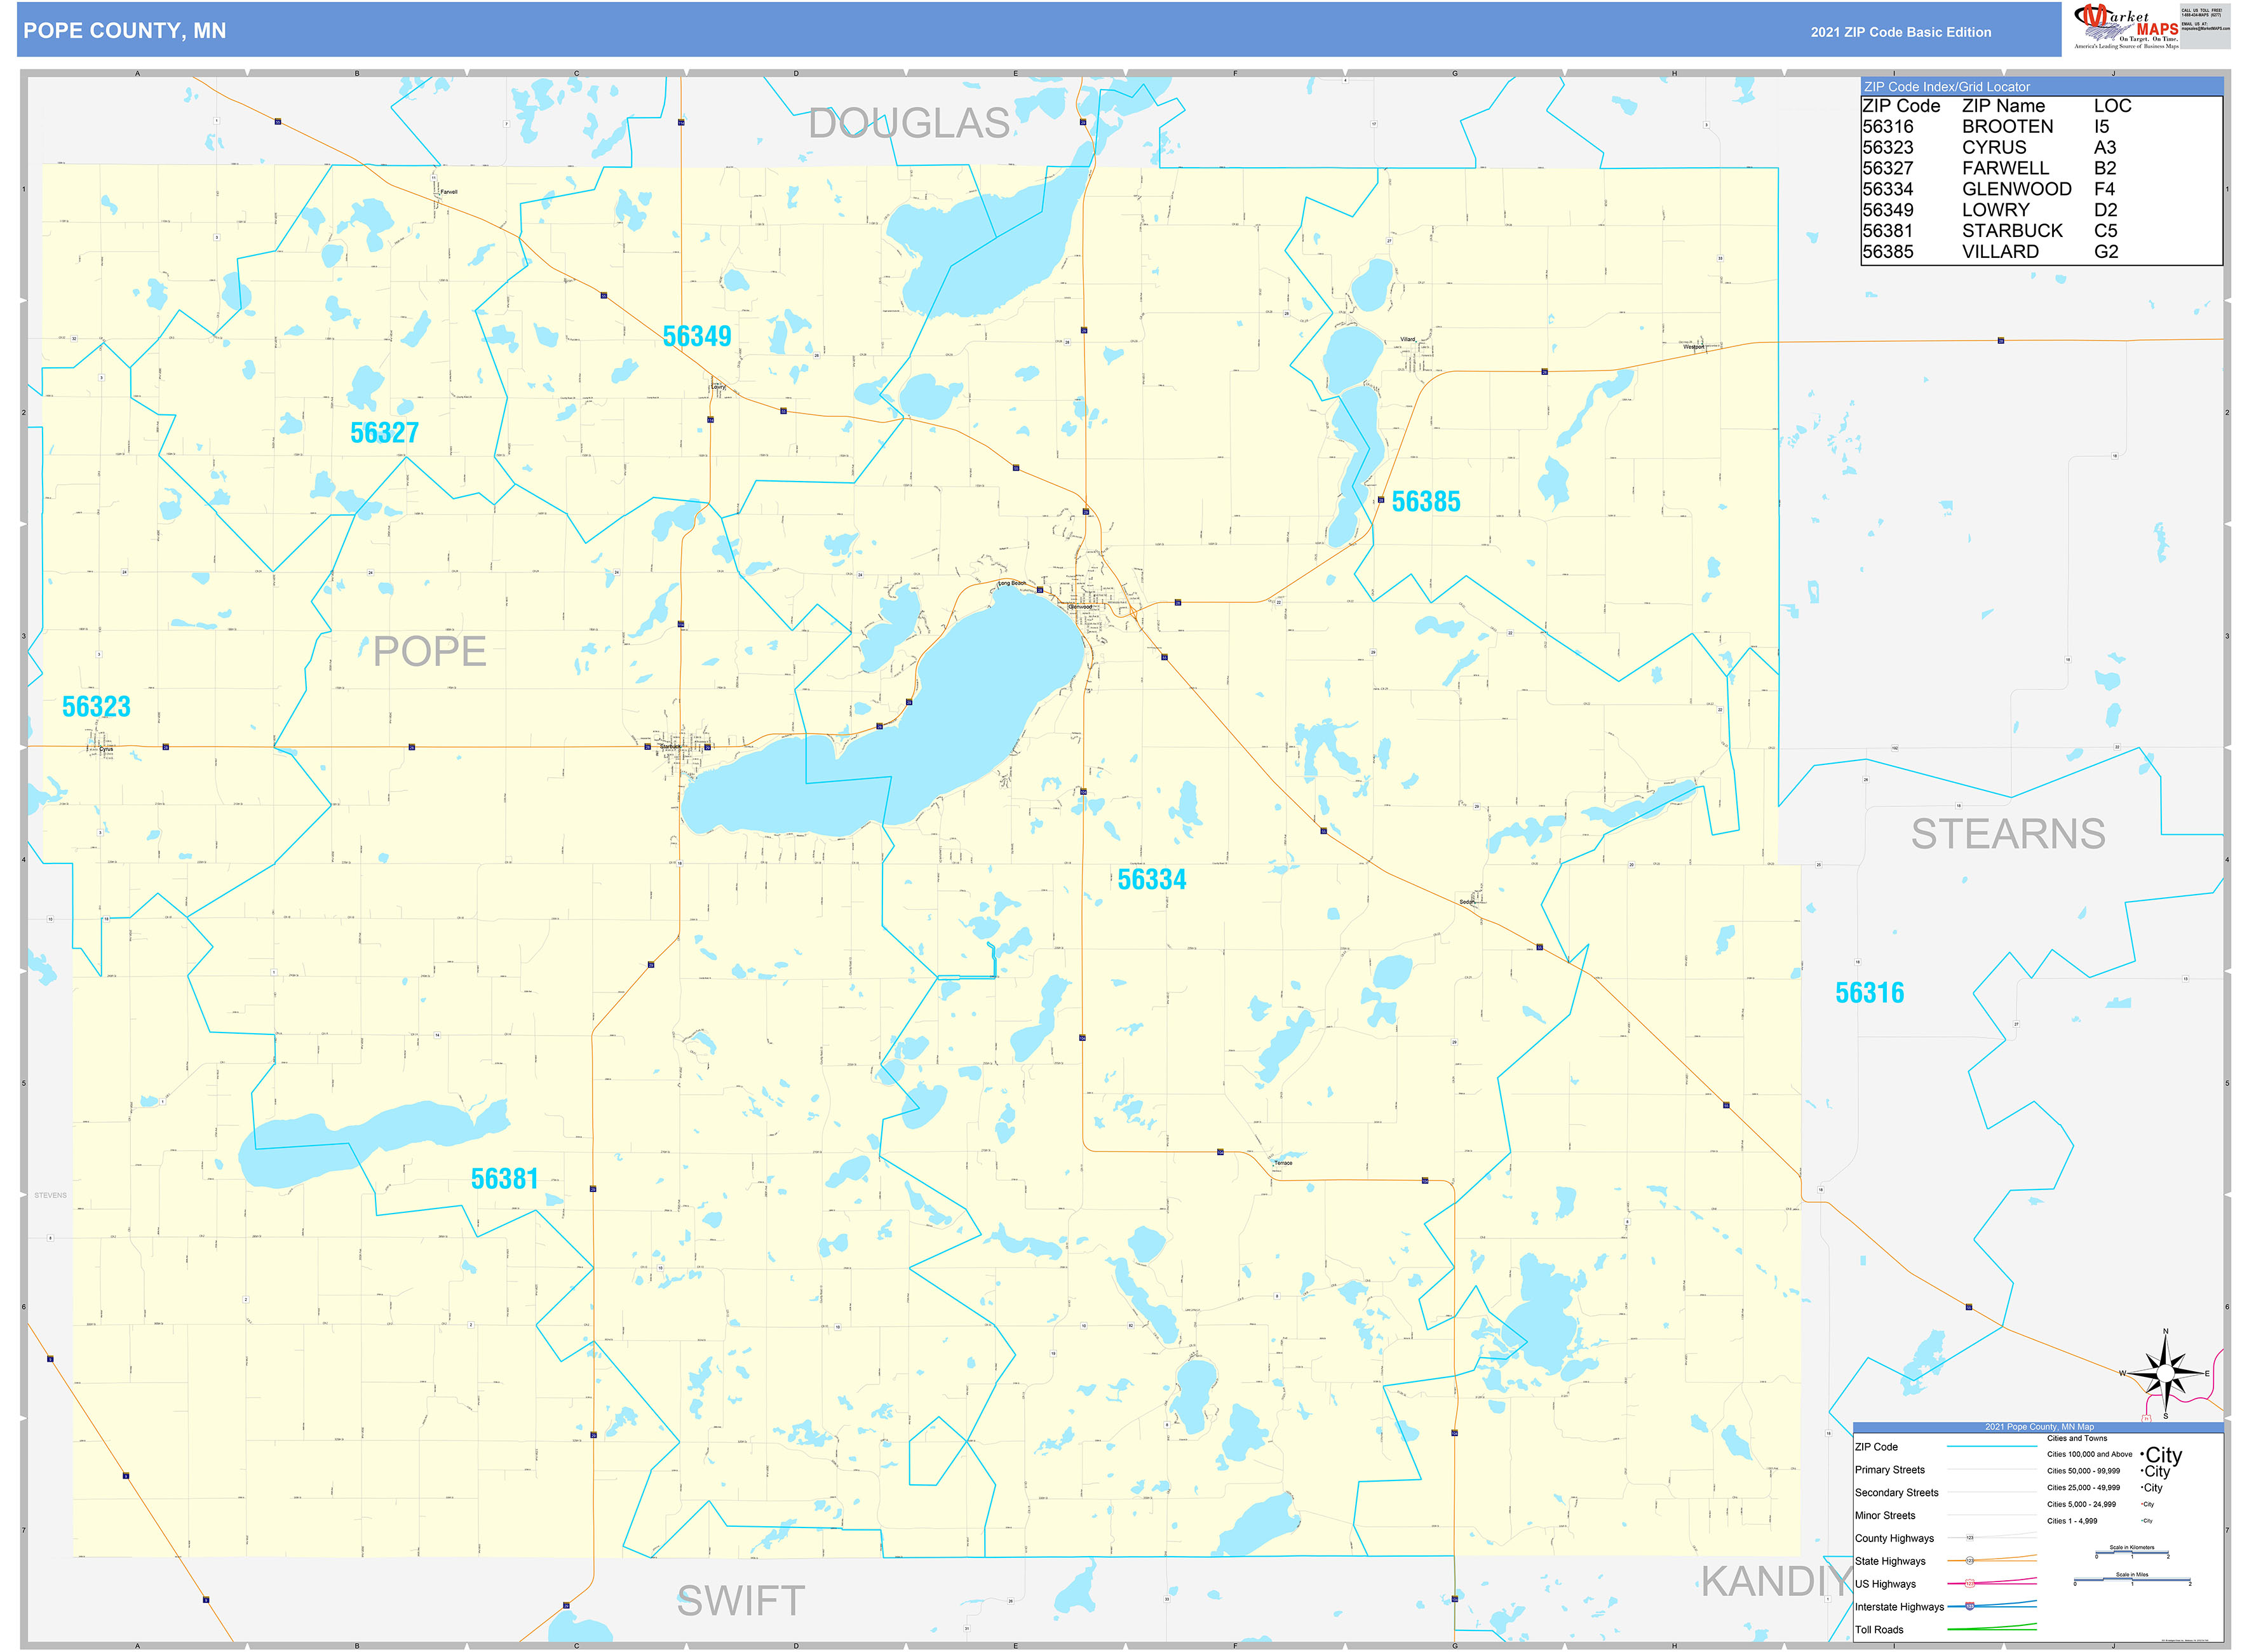Screen dimensions: 2242x1652
Task: Click the US Highways route marker icon
Action: pyautogui.click(x=1970, y=1583)
